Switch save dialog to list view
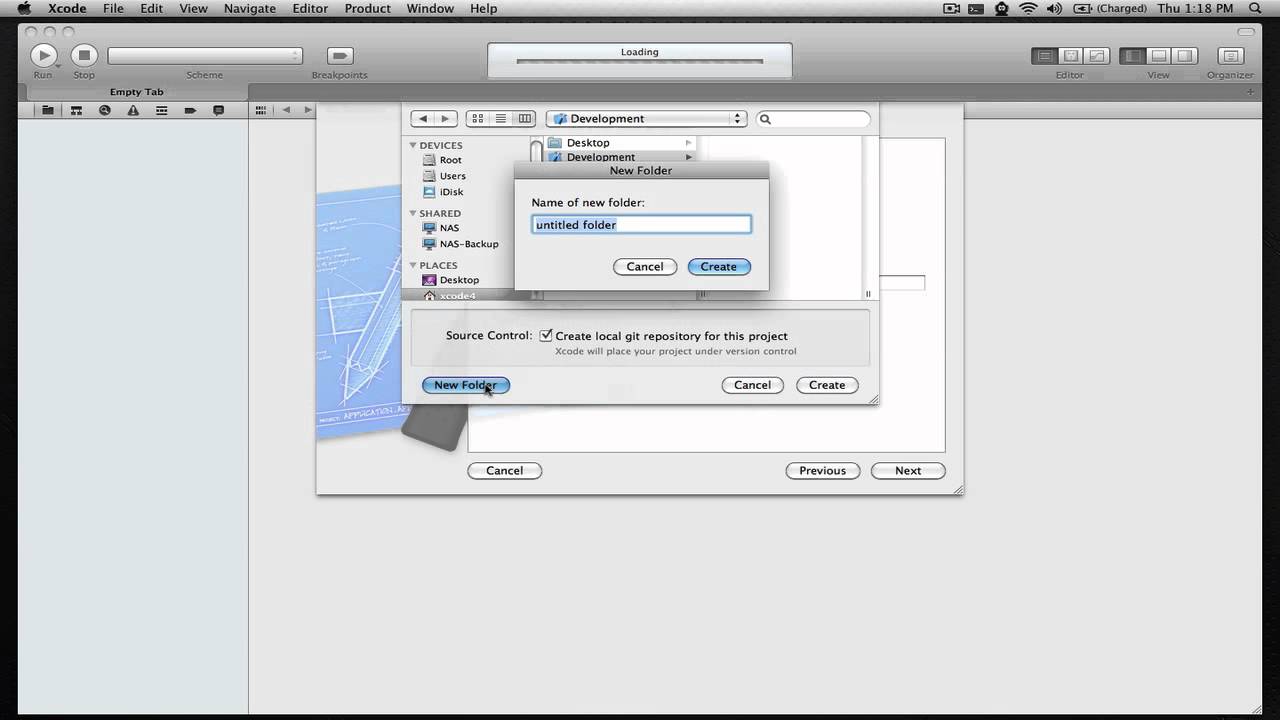This screenshot has height=720, width=1280. click(501, 118)
